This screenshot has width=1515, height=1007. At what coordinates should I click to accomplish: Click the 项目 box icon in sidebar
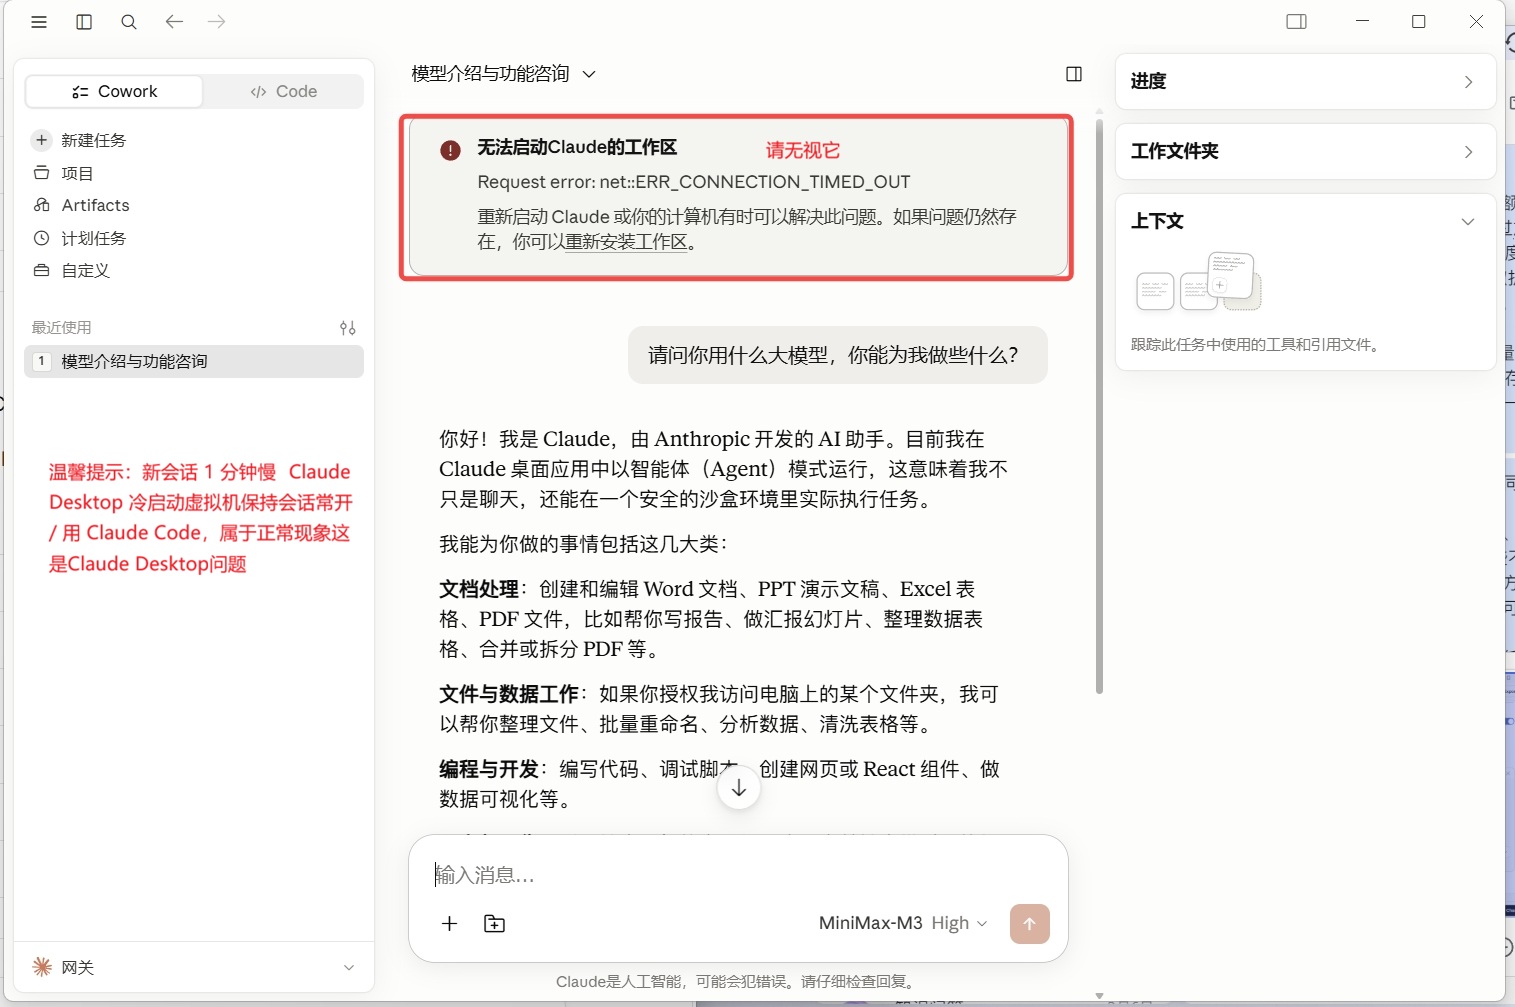click(42, 173)
